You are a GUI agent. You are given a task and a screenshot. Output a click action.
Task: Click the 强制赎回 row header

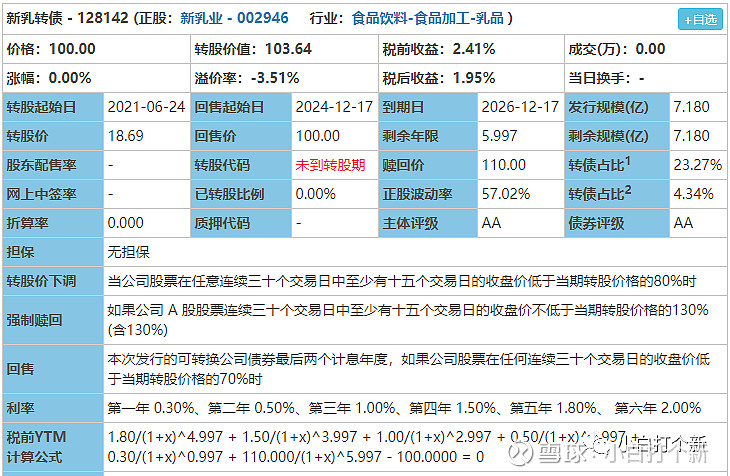[35, 320]
